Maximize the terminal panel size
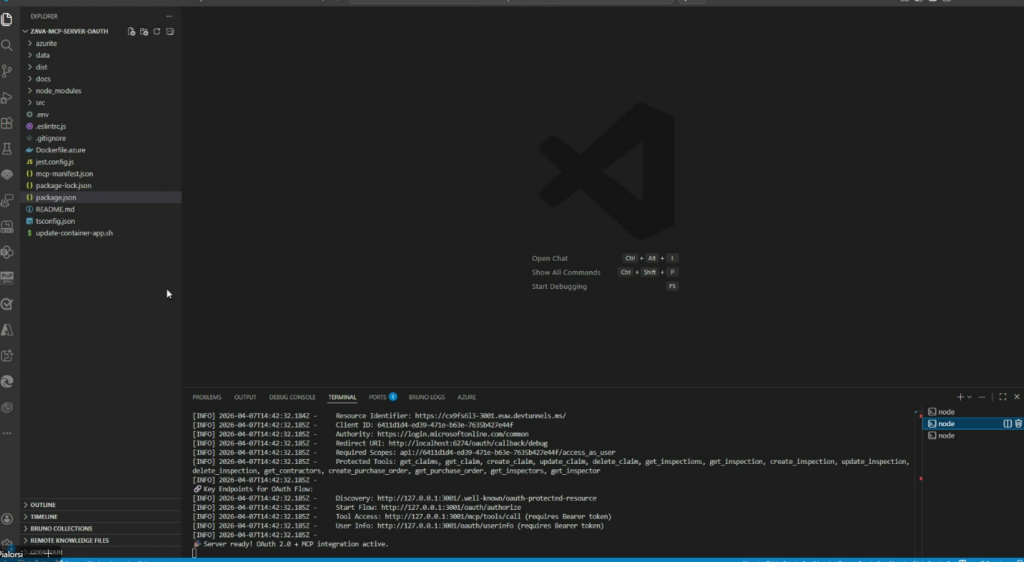The image size is (1024, 562). click(x=1003, y=397)
